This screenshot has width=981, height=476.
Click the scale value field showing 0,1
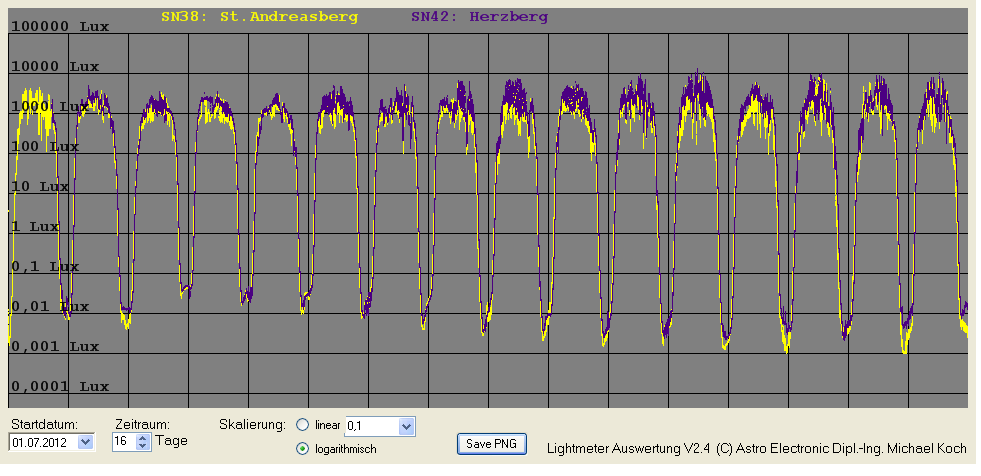point(370,427)
